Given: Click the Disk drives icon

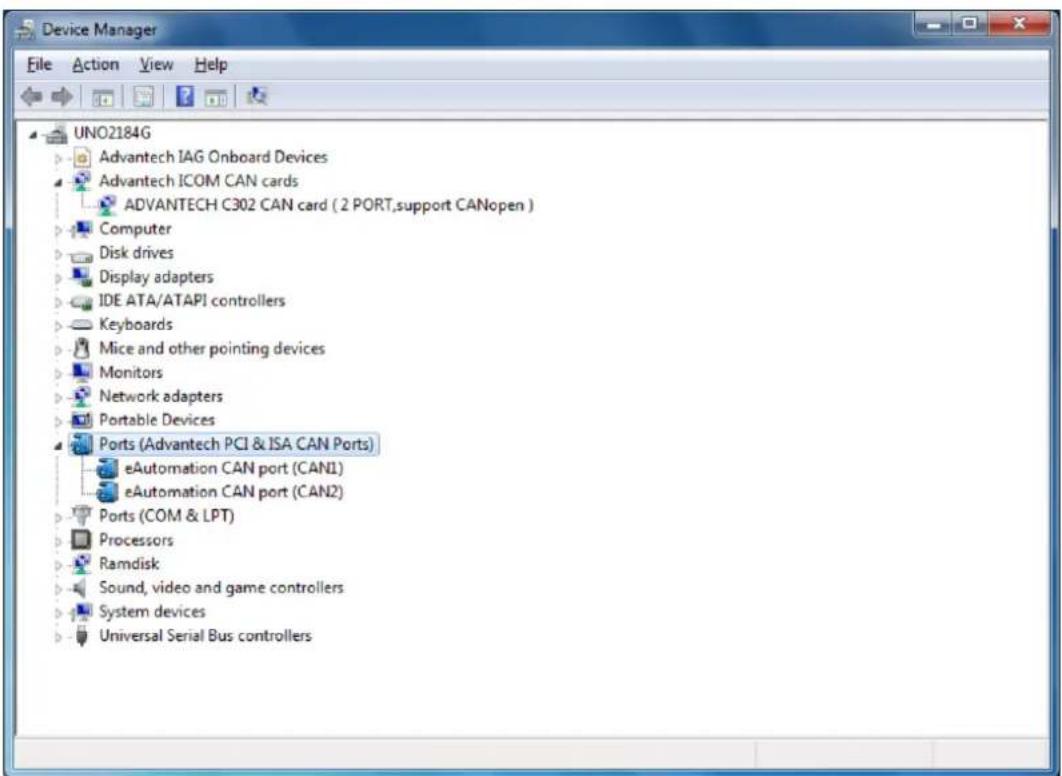Looking at the screenshot, I should pyautogui.click(x=81, y=255).
